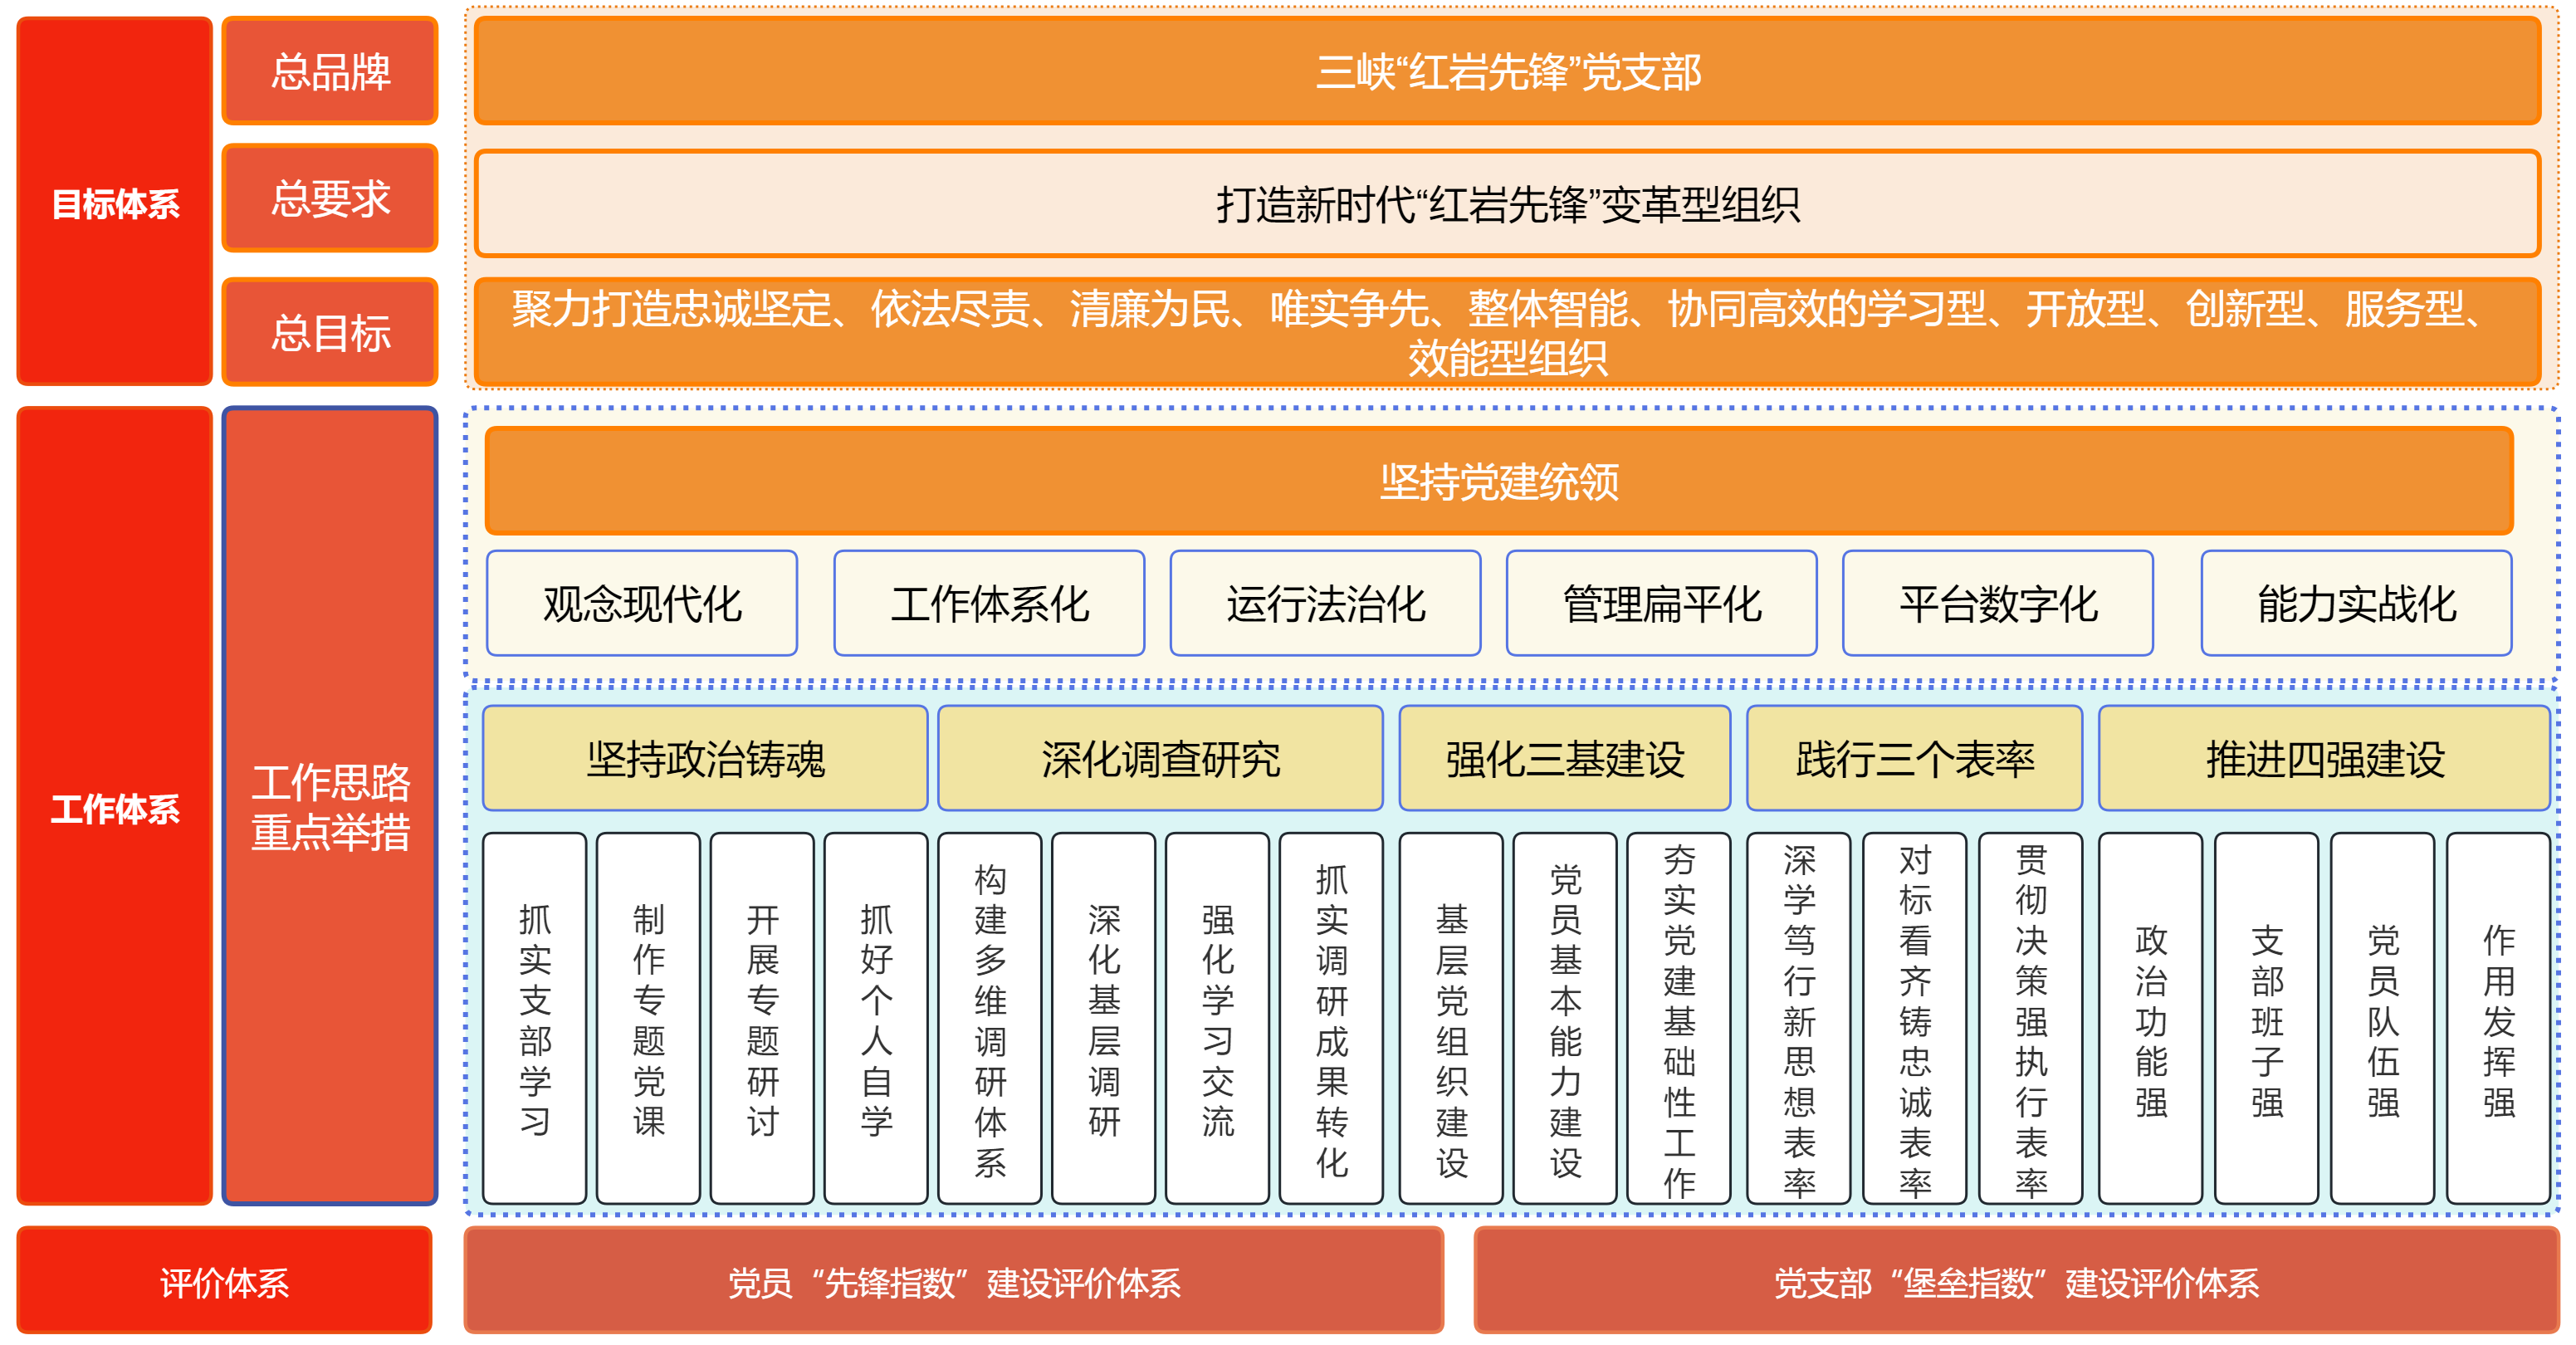Select the 观念现代化 box

642,603
